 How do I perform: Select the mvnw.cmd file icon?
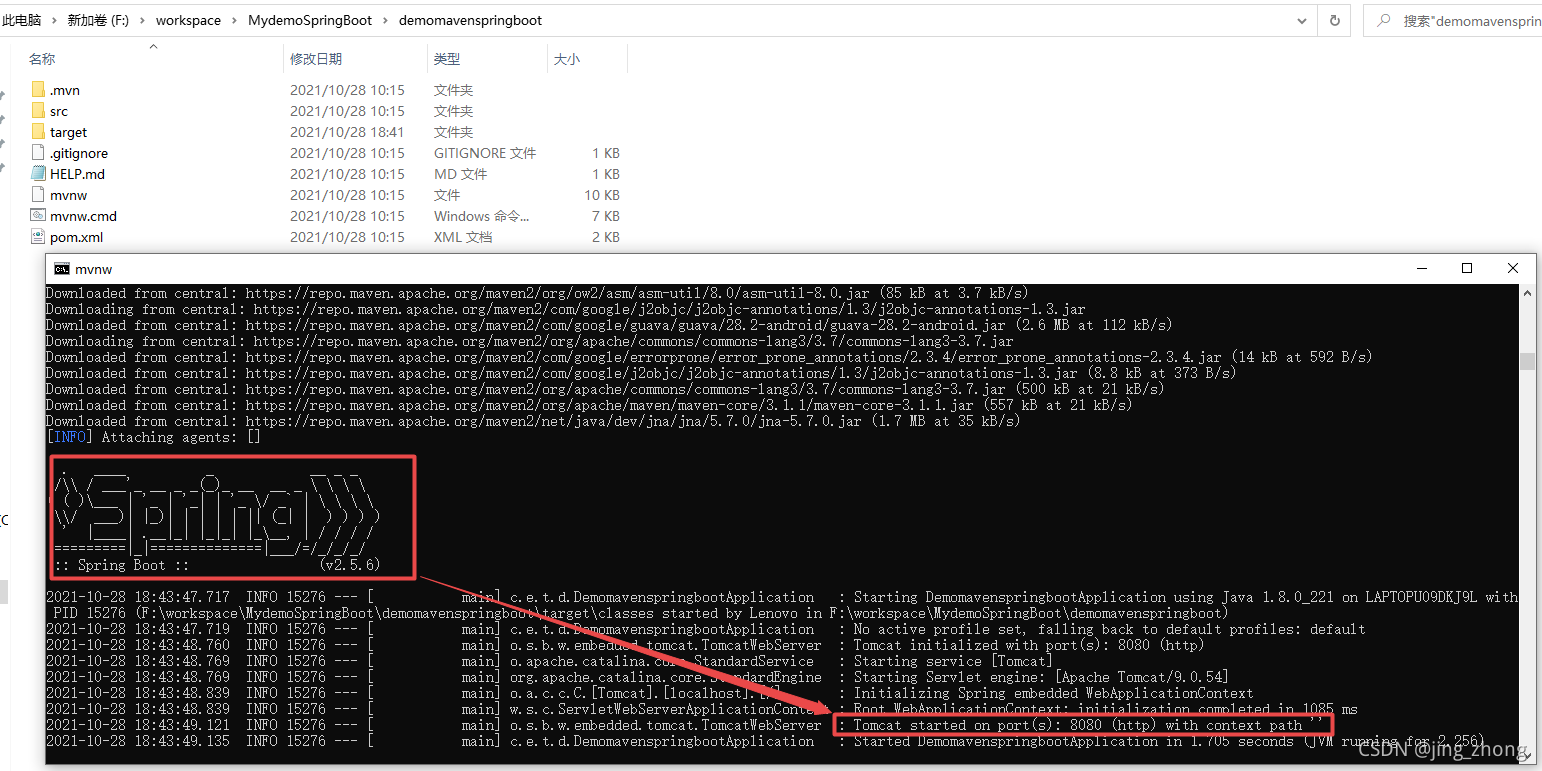(x=38, y=216)
